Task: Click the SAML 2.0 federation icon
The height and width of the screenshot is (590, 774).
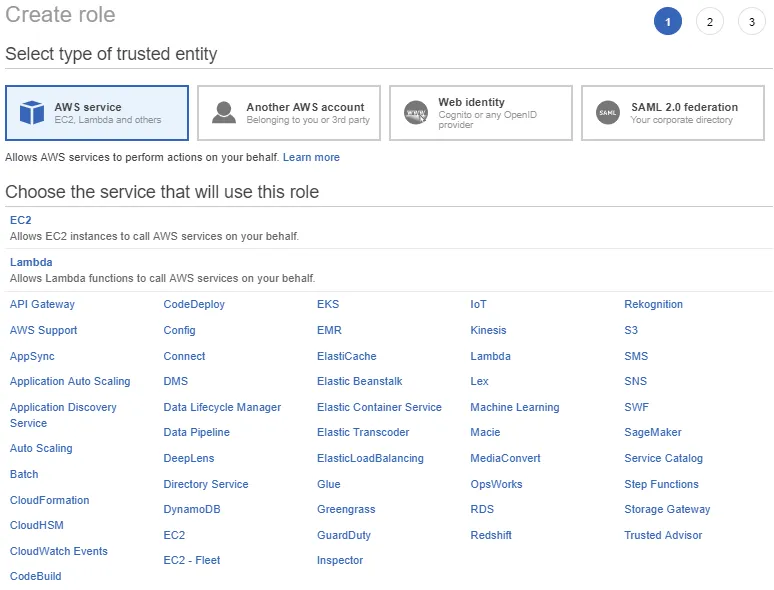Action: pos(608,113)
